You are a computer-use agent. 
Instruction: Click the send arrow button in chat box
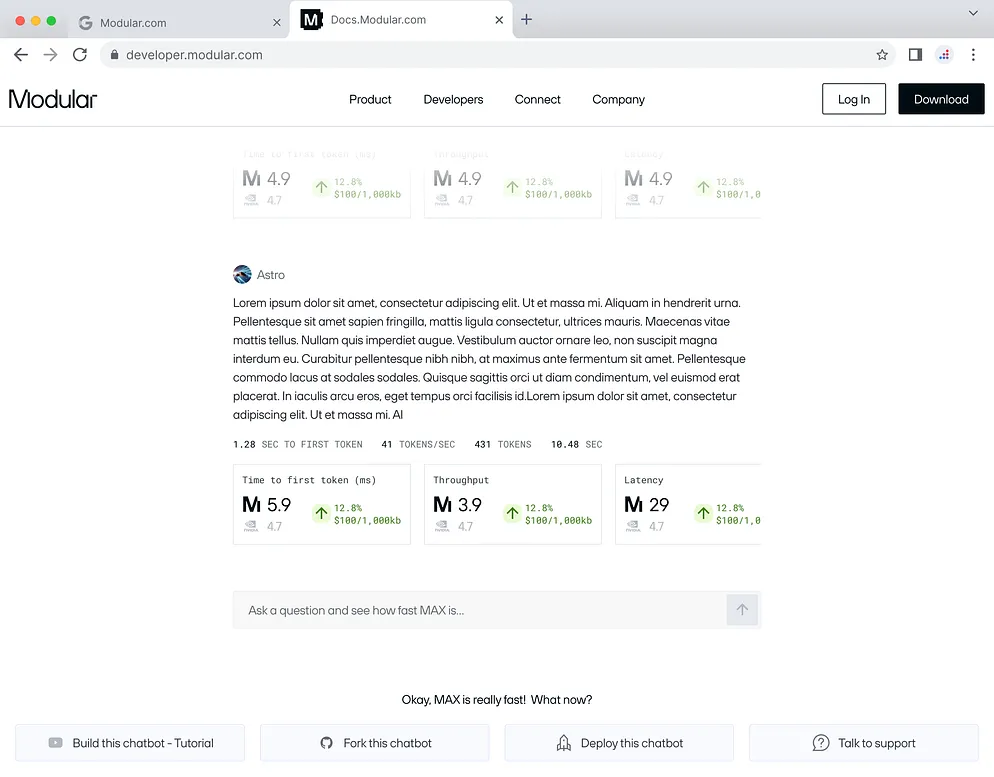point(742,610)
